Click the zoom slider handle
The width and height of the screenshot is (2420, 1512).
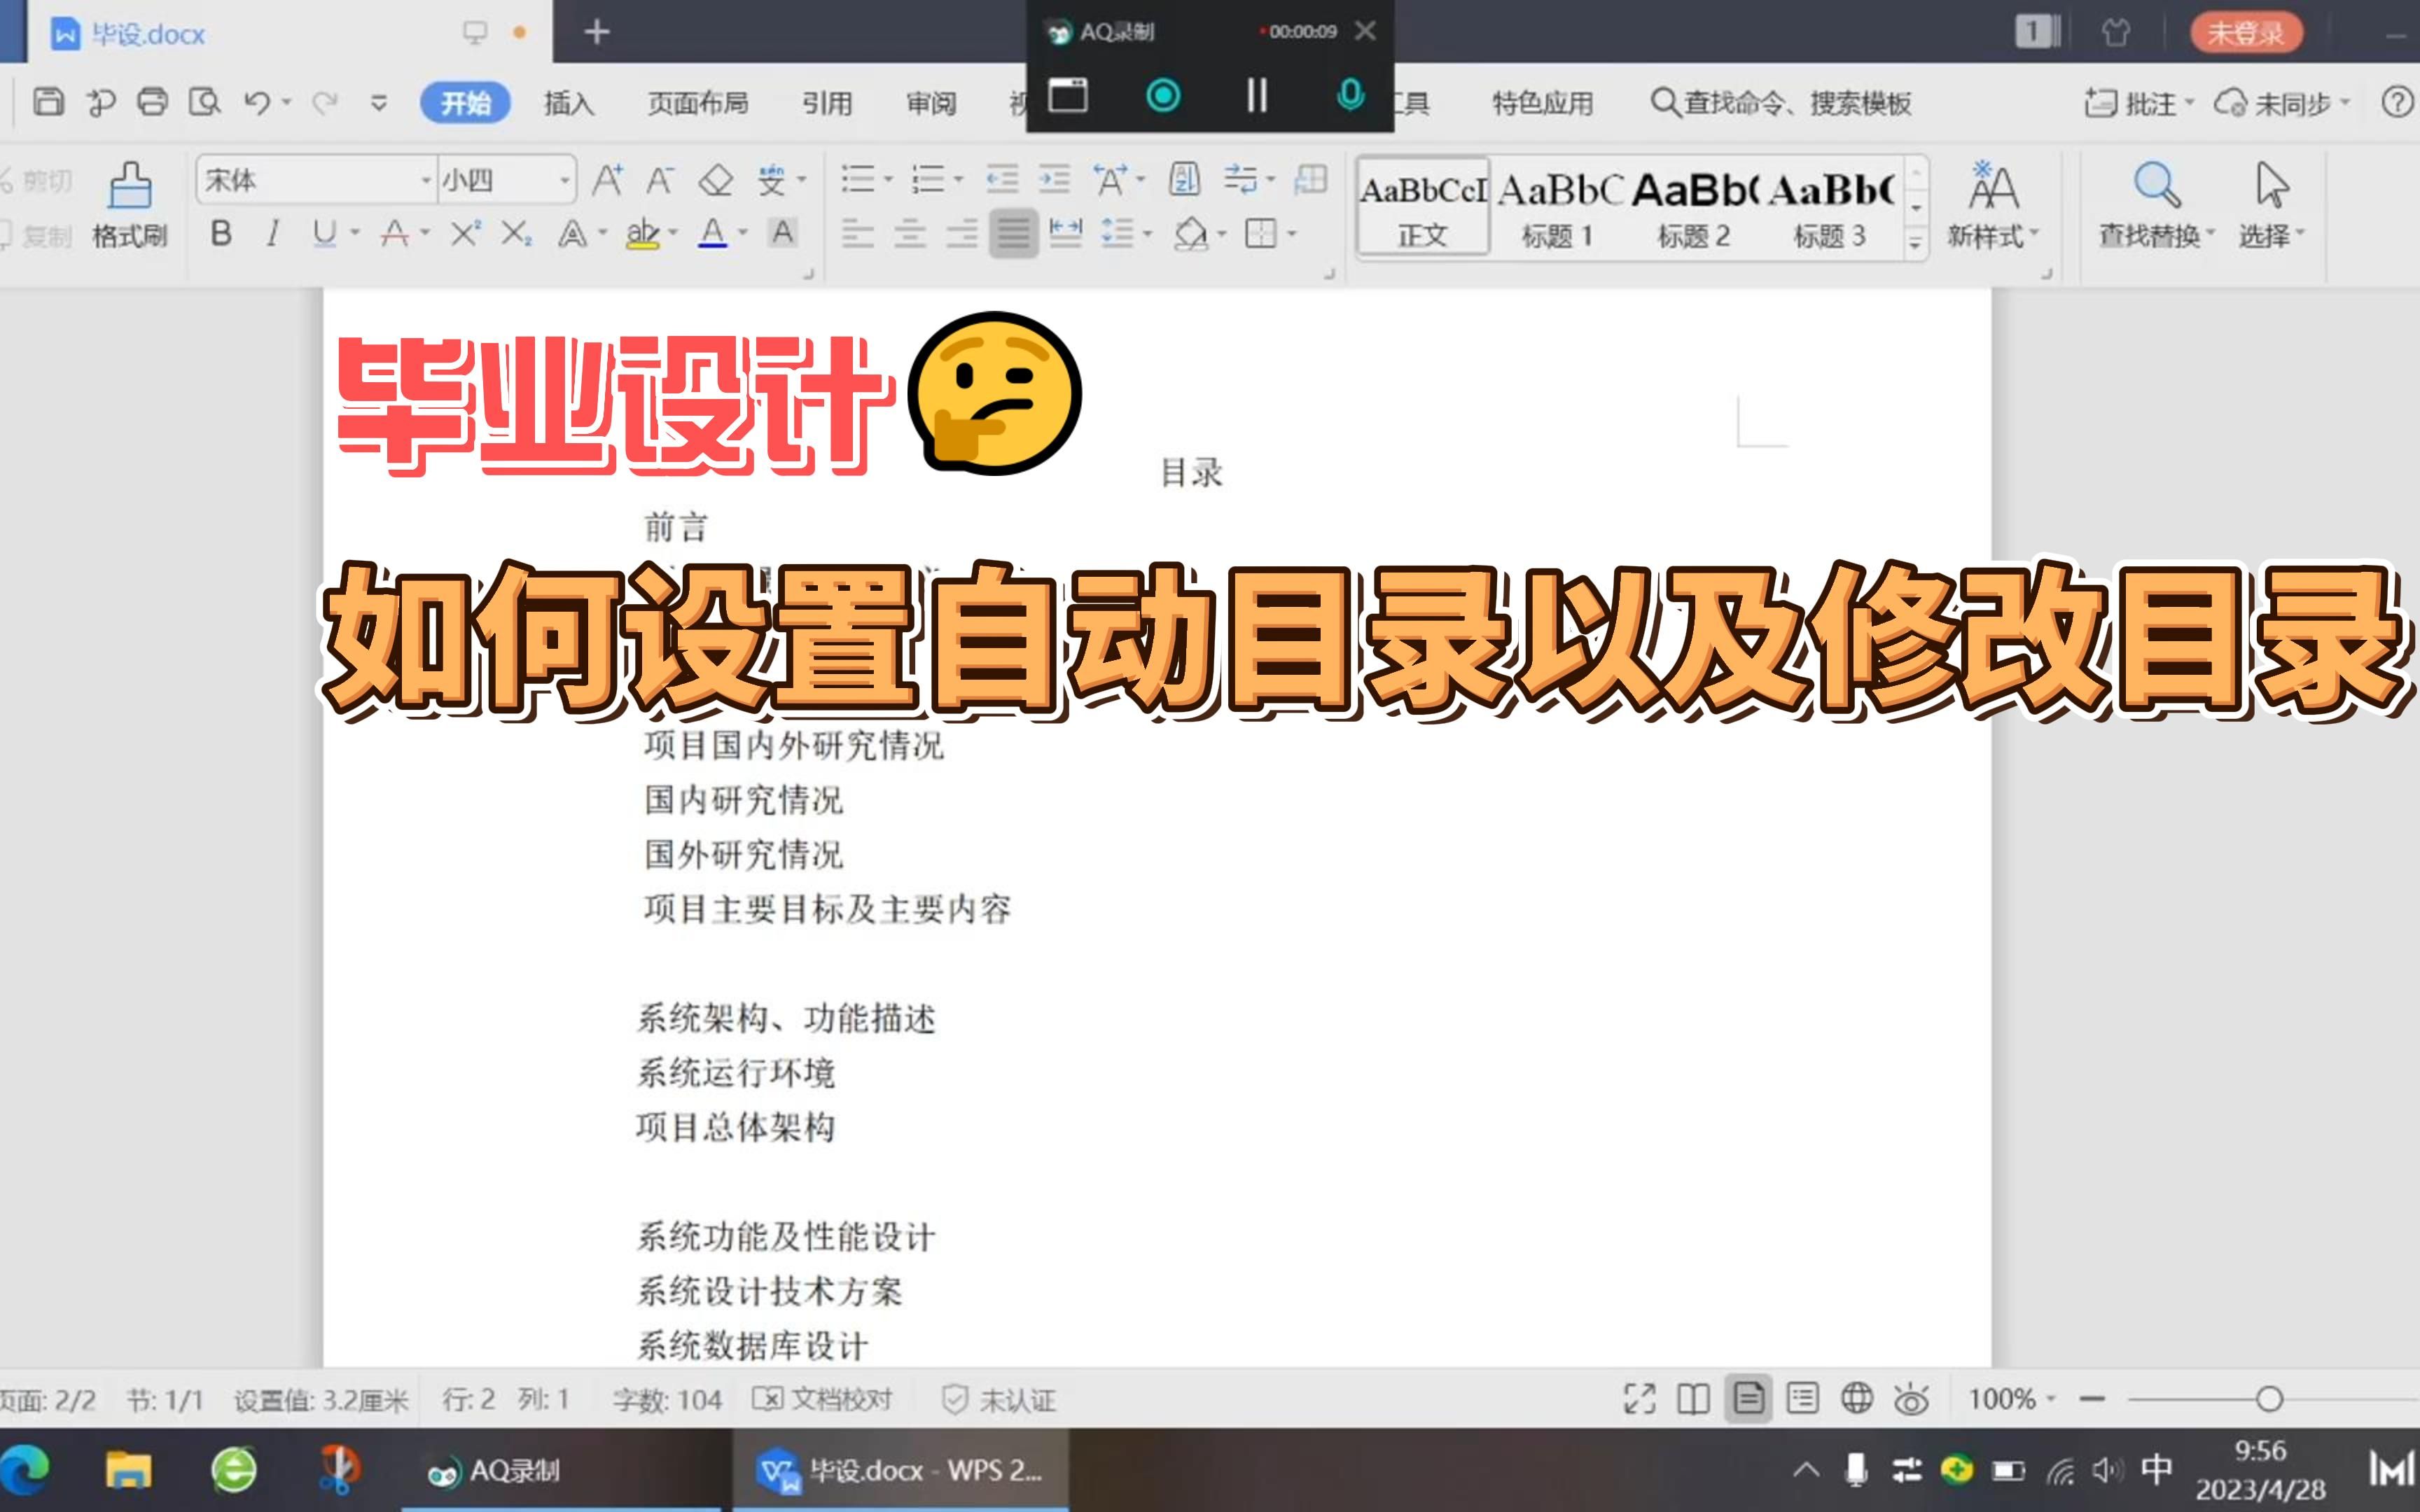2269,1399
